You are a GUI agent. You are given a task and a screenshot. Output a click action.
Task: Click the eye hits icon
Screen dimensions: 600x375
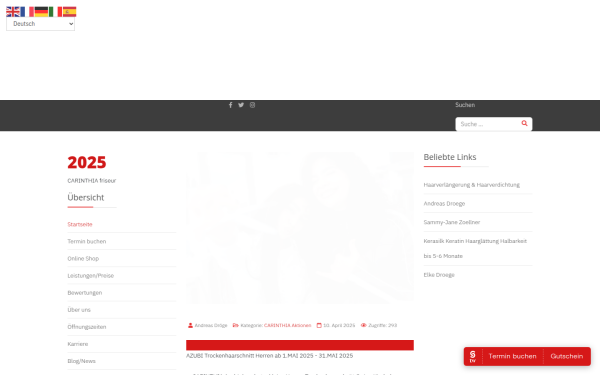(x=364, y=325)
